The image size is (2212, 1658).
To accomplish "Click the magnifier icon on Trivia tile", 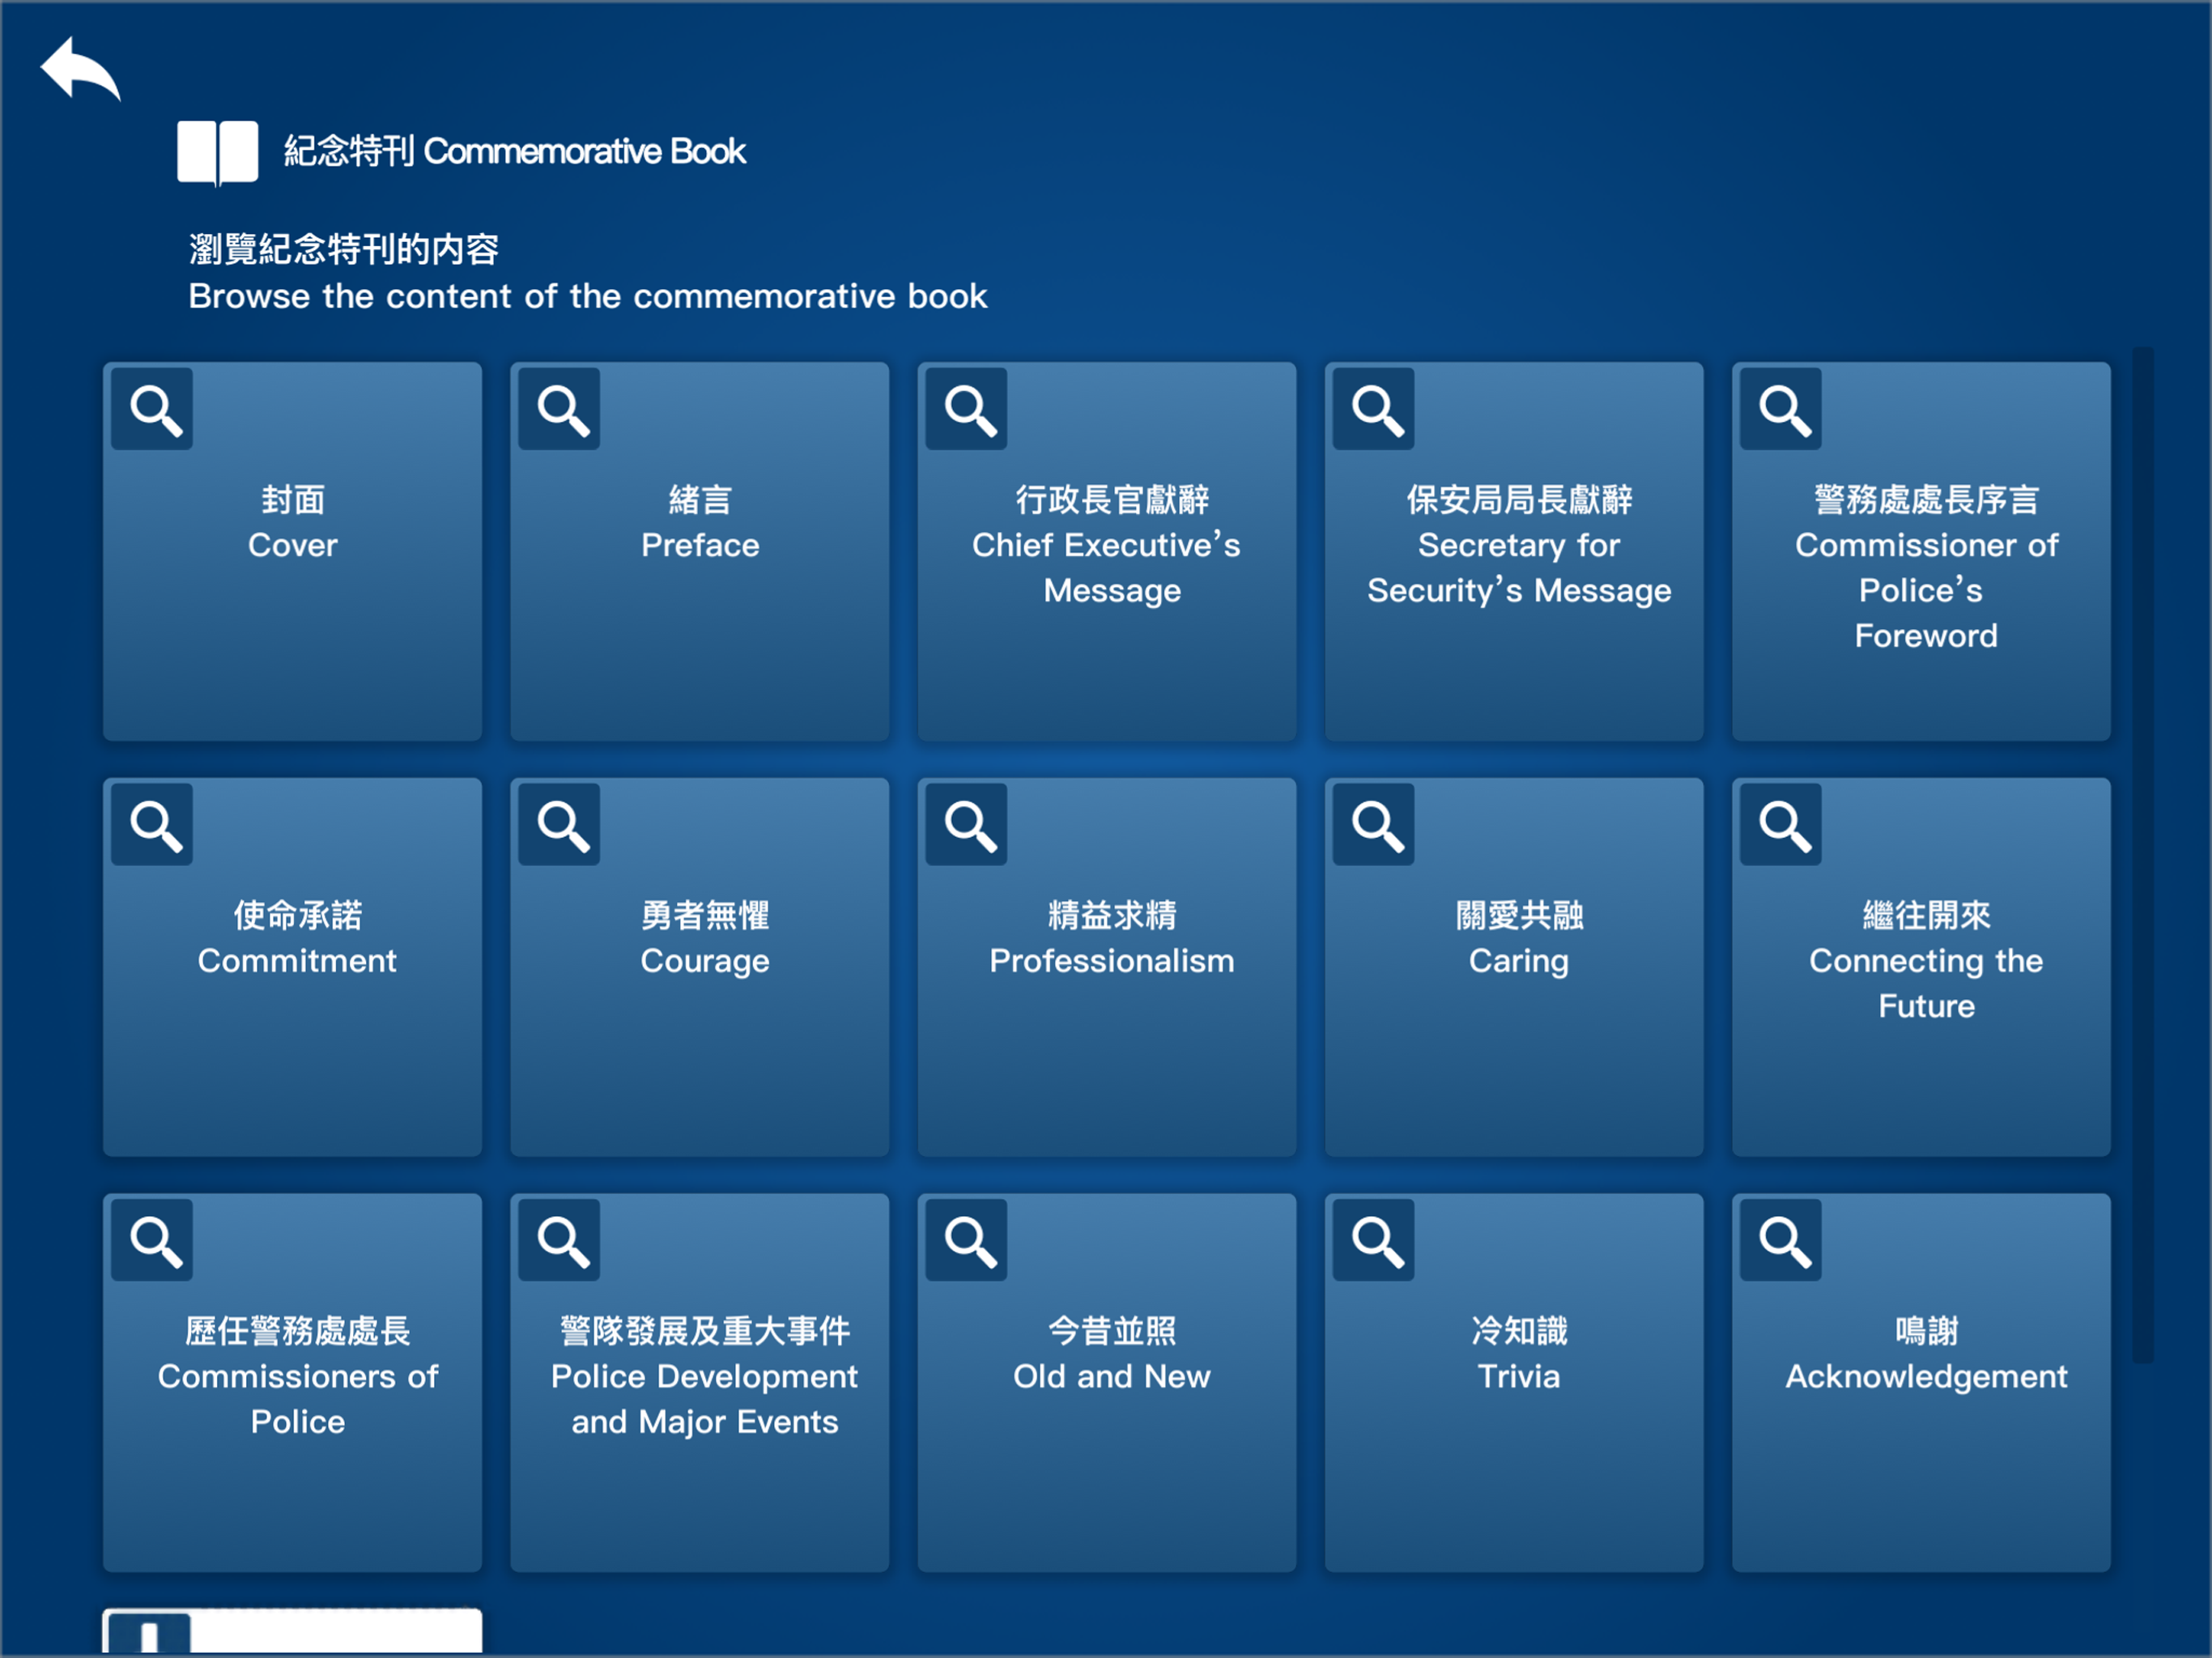I will click(1373, 1240).
